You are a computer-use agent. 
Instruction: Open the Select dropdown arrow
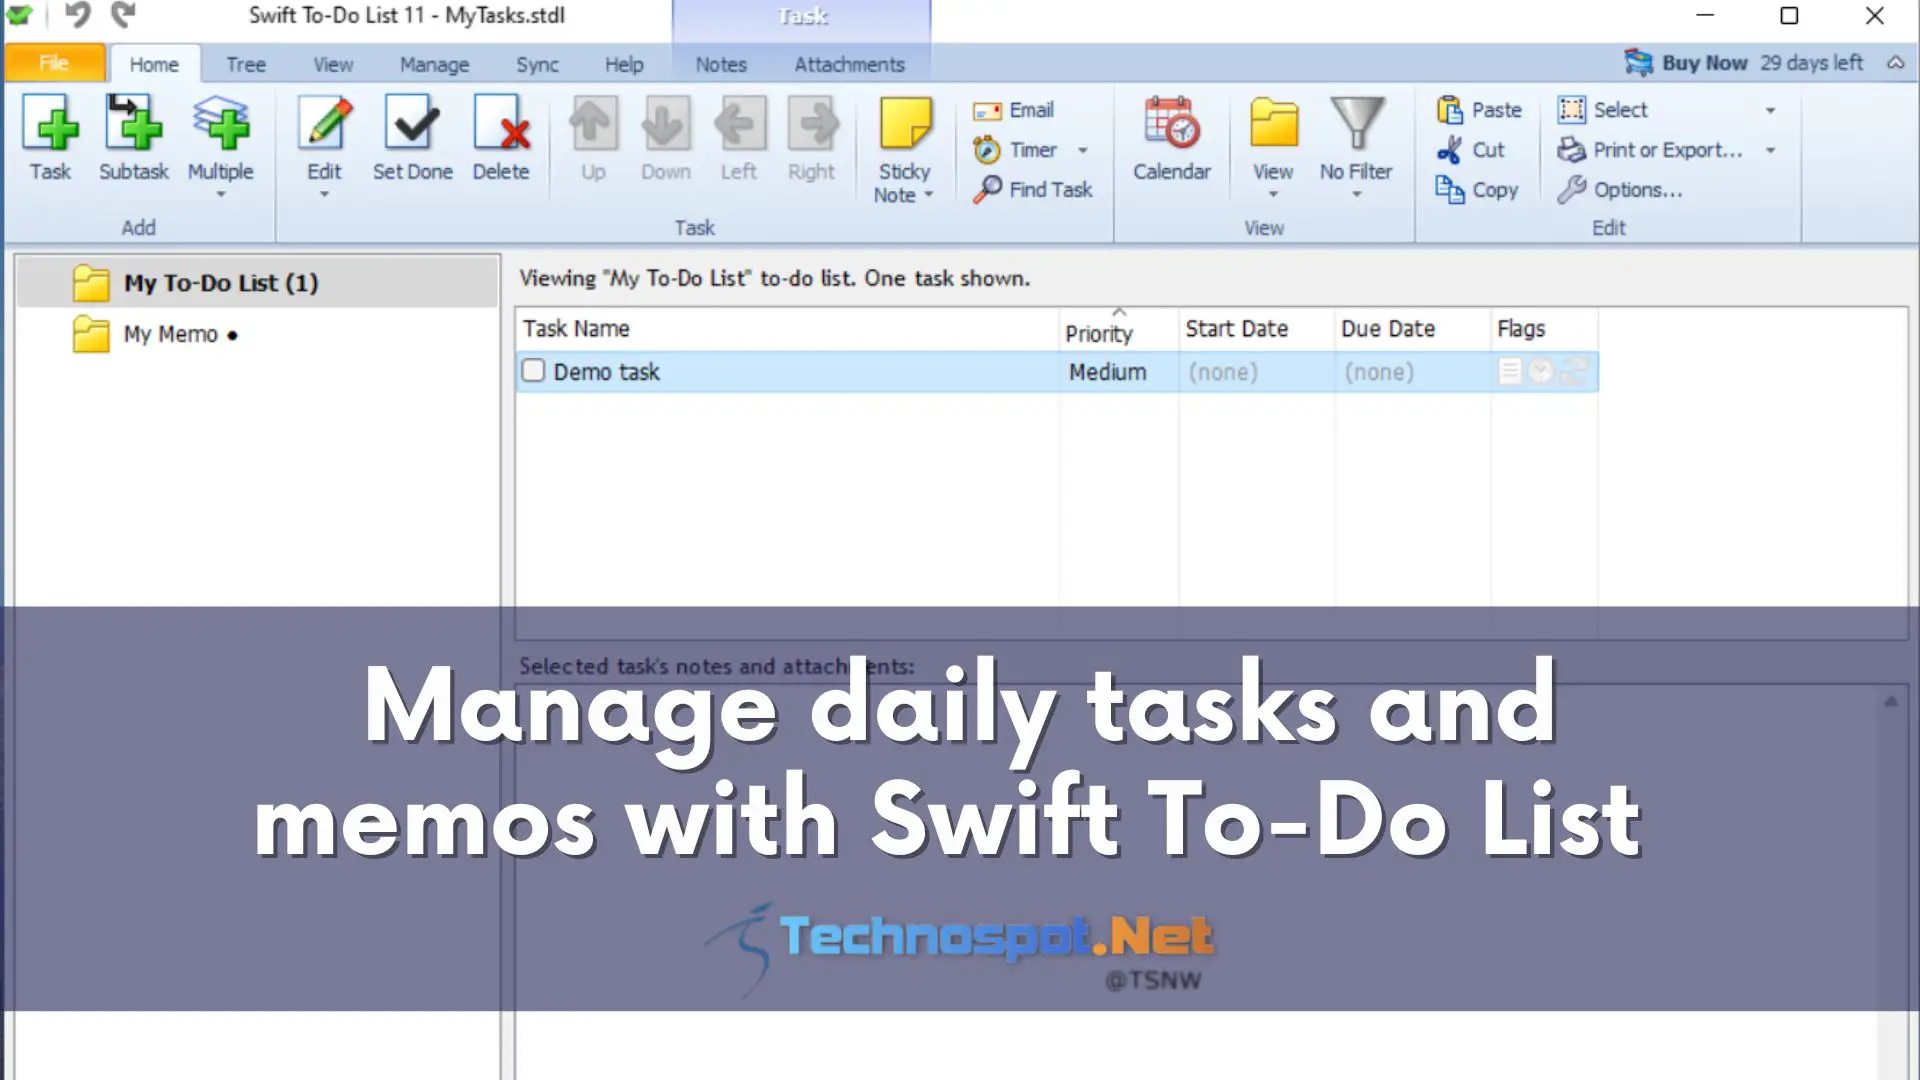tap(1770, 110)
